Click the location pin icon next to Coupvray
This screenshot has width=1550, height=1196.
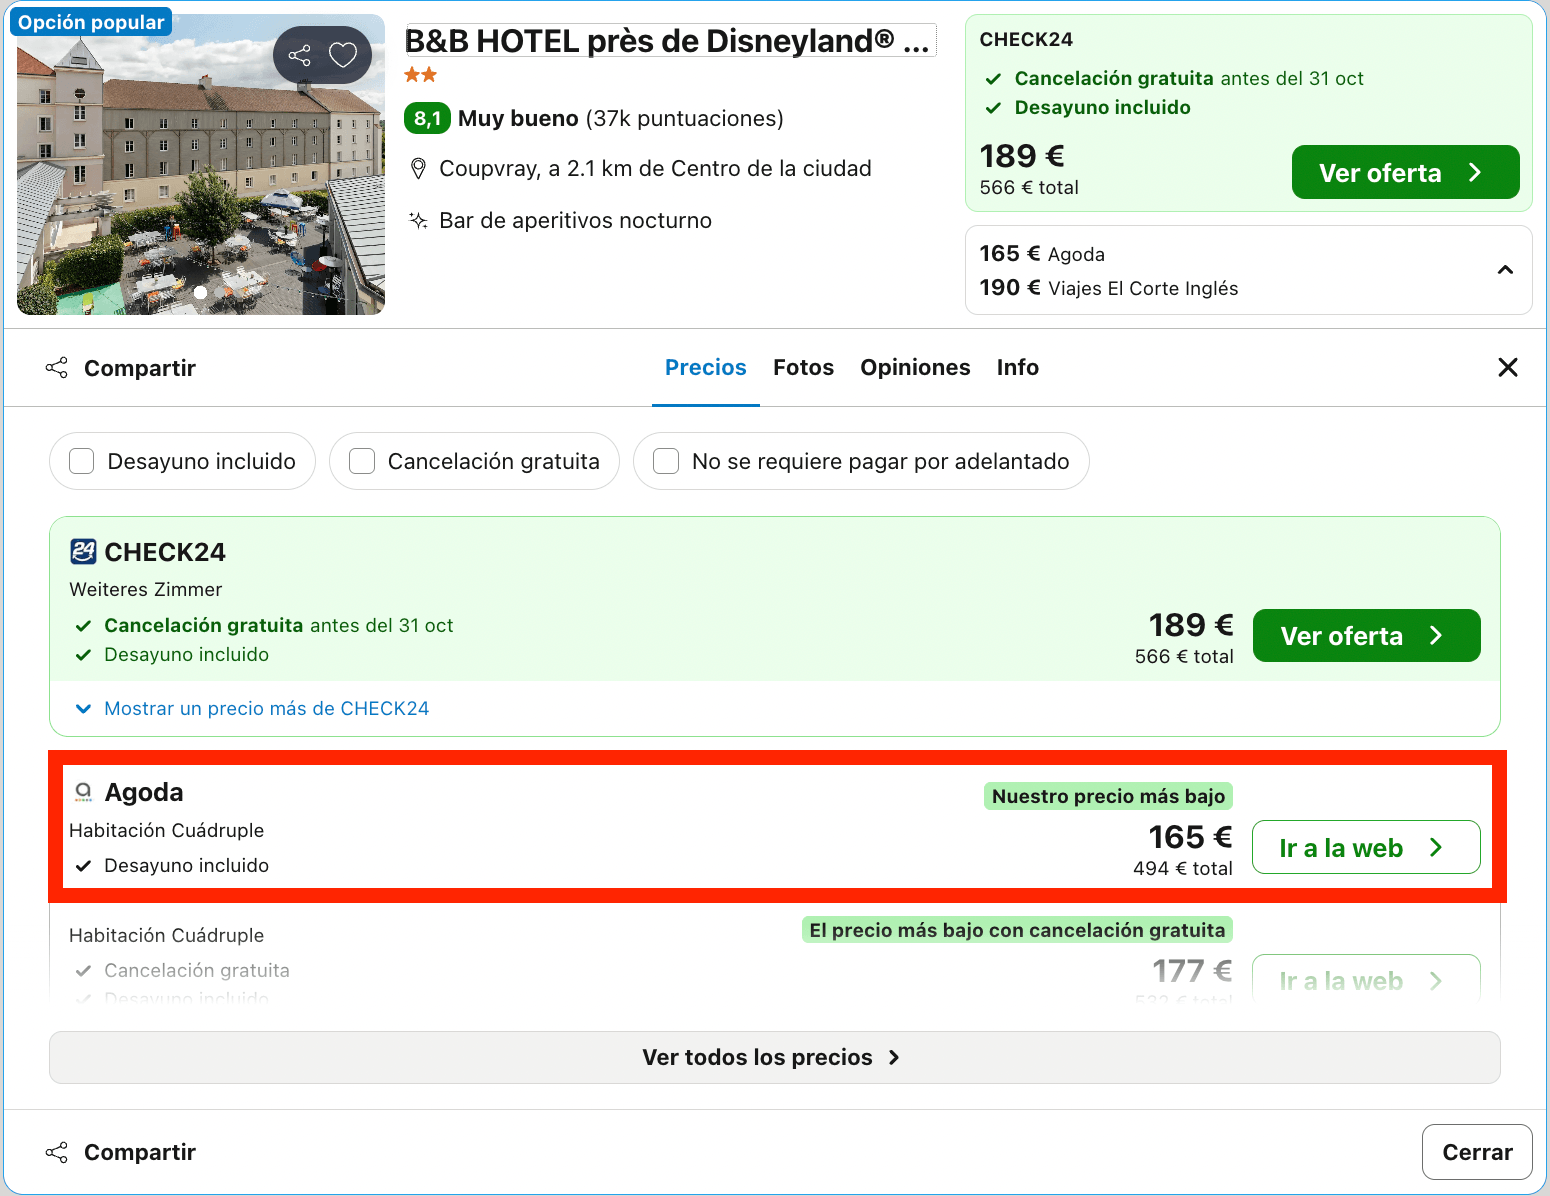(x=419, y=169)
